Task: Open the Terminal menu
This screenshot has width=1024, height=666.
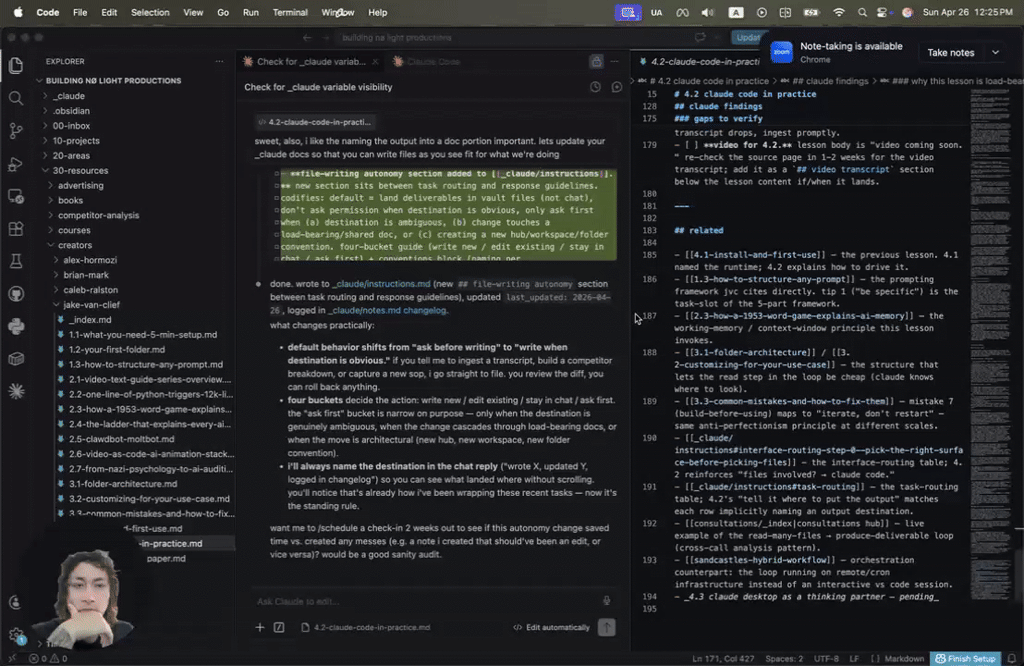Action: (290, 12)
